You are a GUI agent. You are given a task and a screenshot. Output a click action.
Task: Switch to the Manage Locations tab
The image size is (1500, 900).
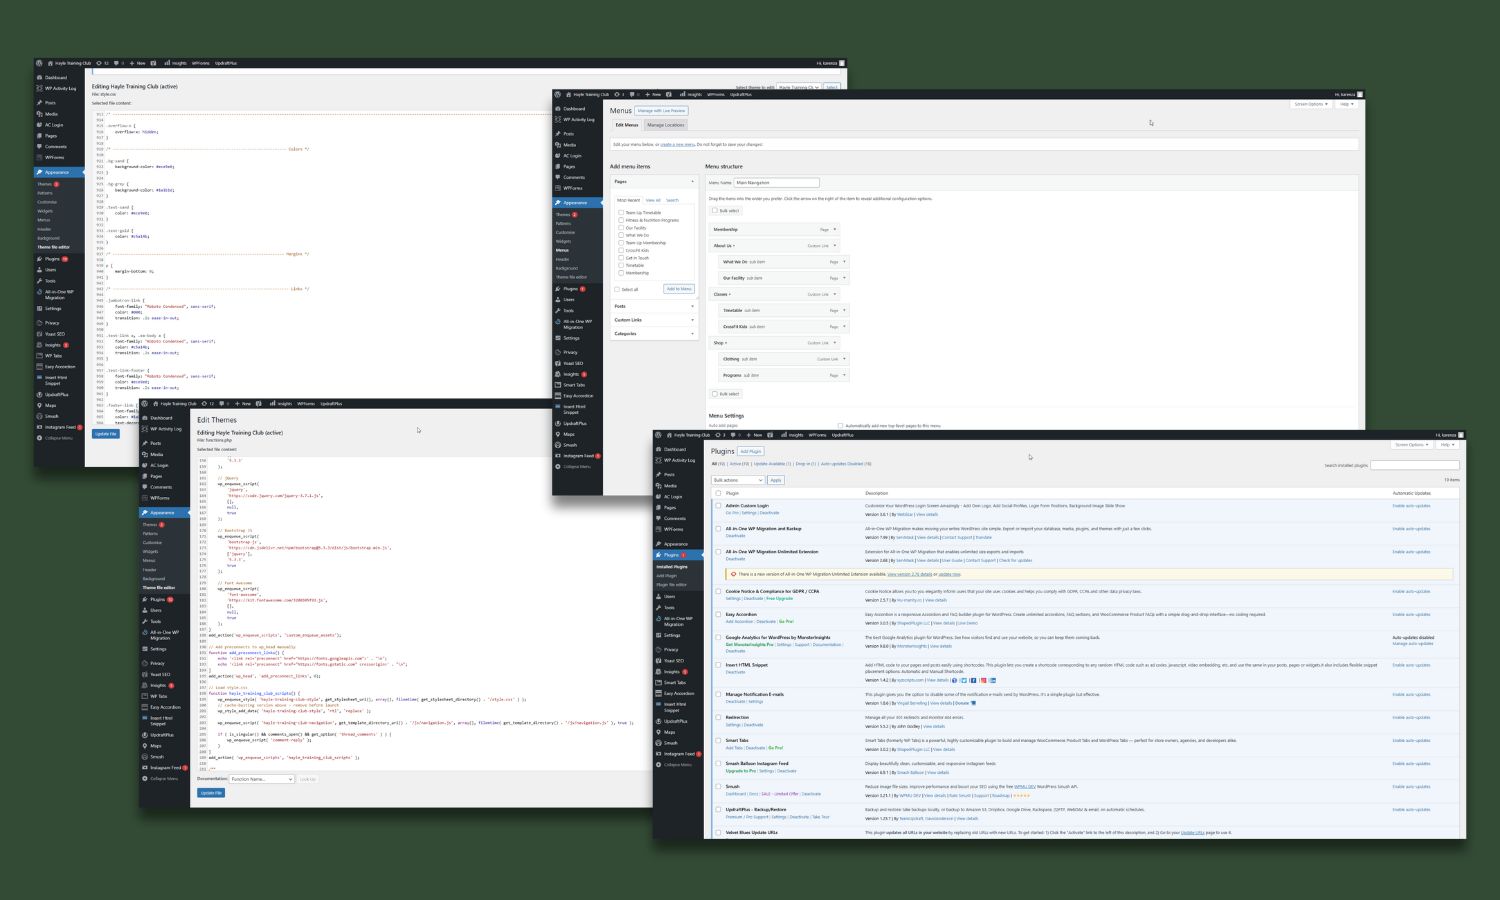tap(665, 125)
